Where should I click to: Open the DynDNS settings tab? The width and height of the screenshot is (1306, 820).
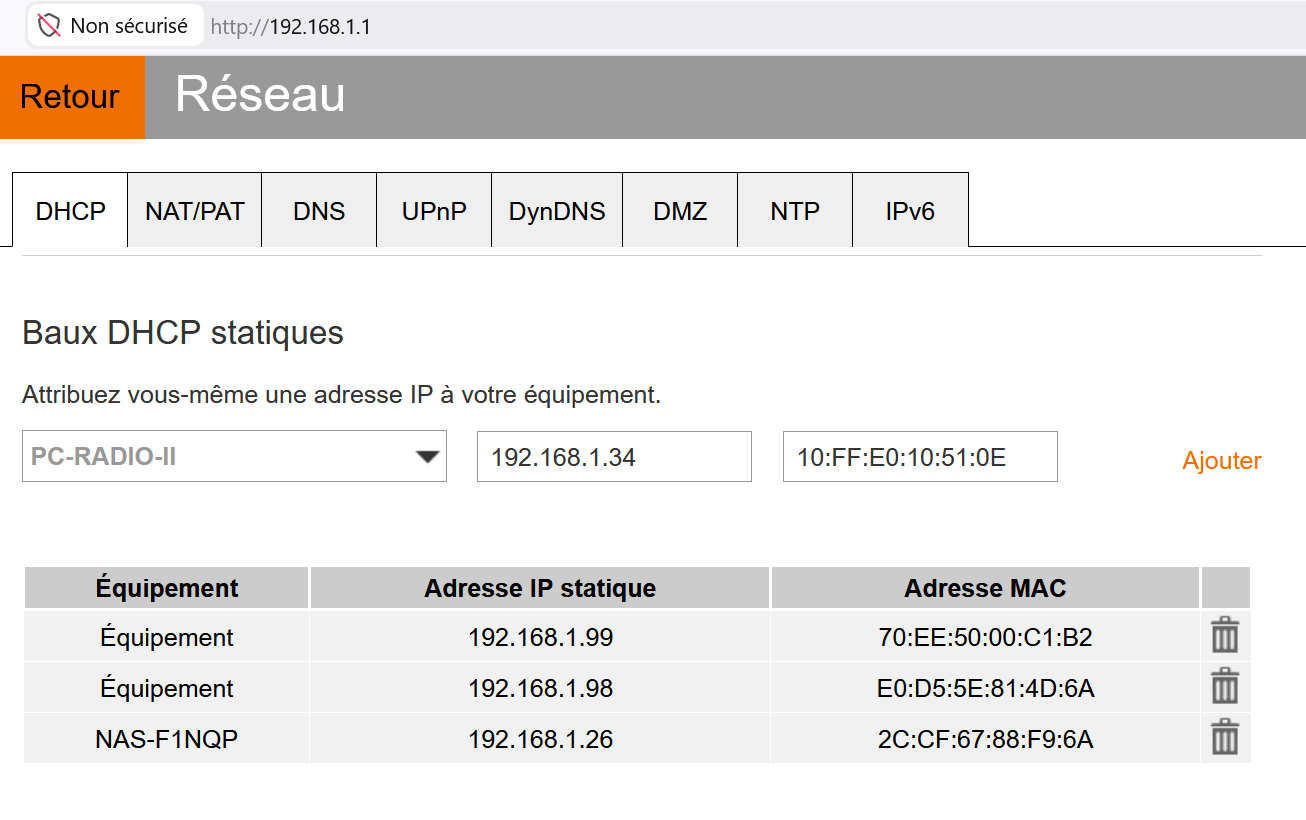click(x=556, y=210)
